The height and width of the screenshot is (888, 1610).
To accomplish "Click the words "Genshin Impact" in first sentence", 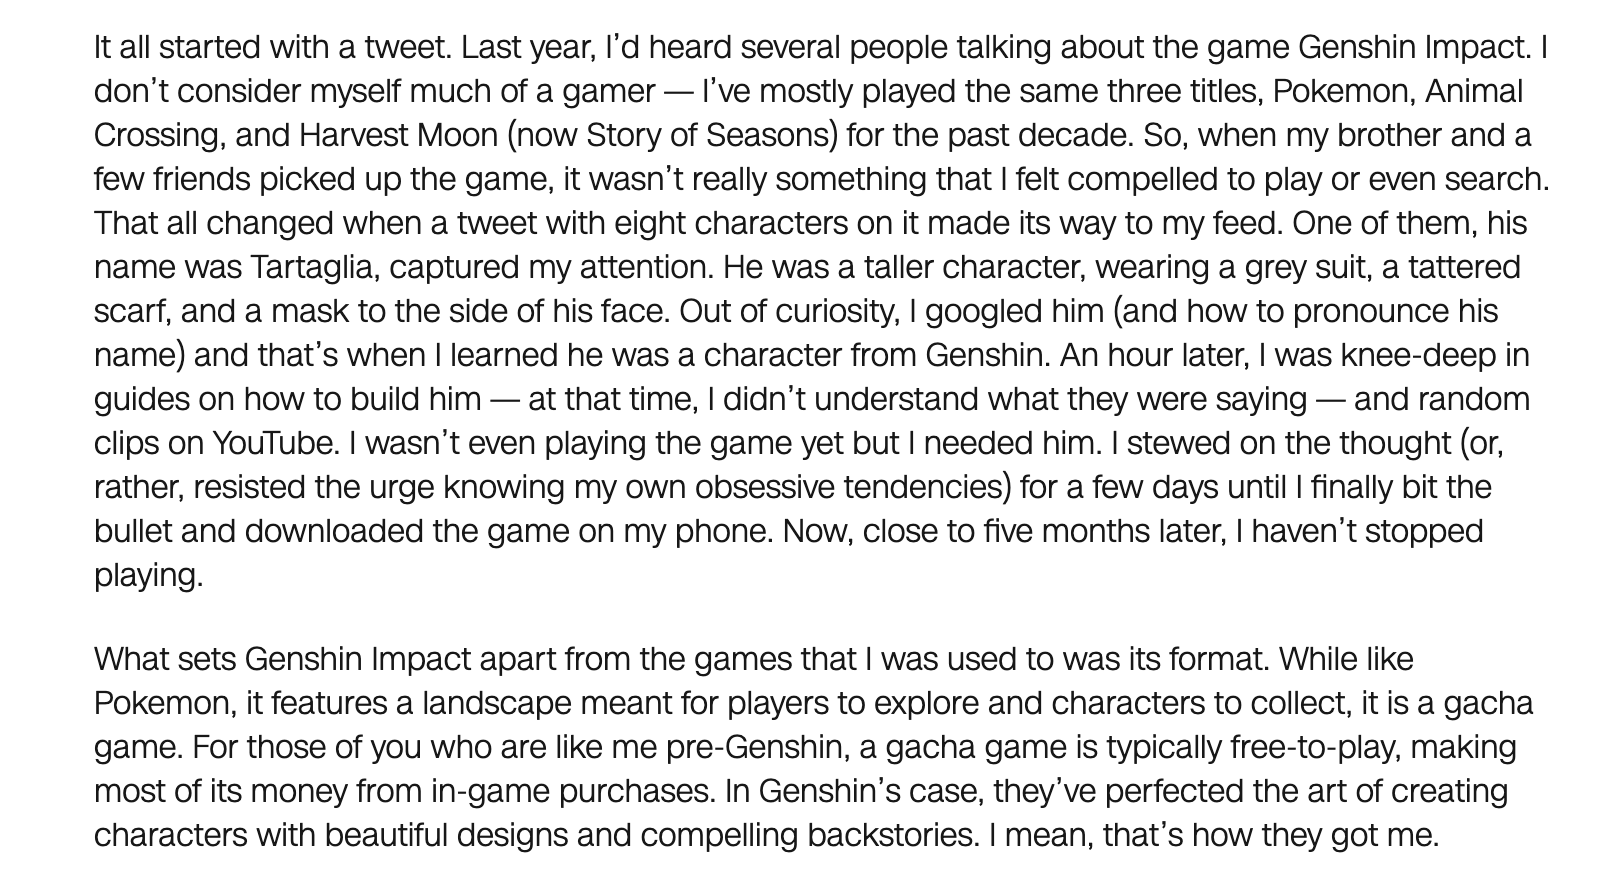I will pyautogui.click(x=1413, y=47).
